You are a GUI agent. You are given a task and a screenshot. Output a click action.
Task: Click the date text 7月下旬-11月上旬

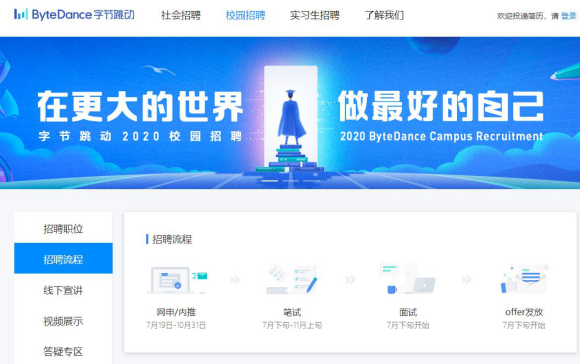[x=292, y=325]
